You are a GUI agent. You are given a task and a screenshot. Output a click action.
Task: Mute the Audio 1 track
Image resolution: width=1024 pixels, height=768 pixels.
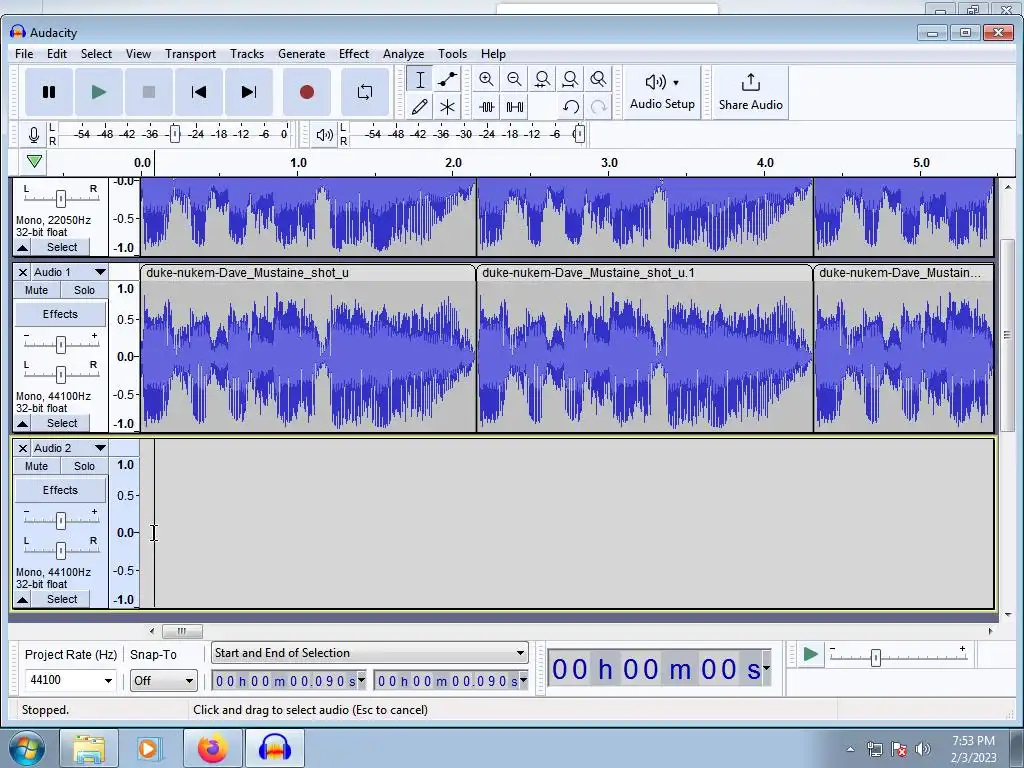[x=37, y=290]
